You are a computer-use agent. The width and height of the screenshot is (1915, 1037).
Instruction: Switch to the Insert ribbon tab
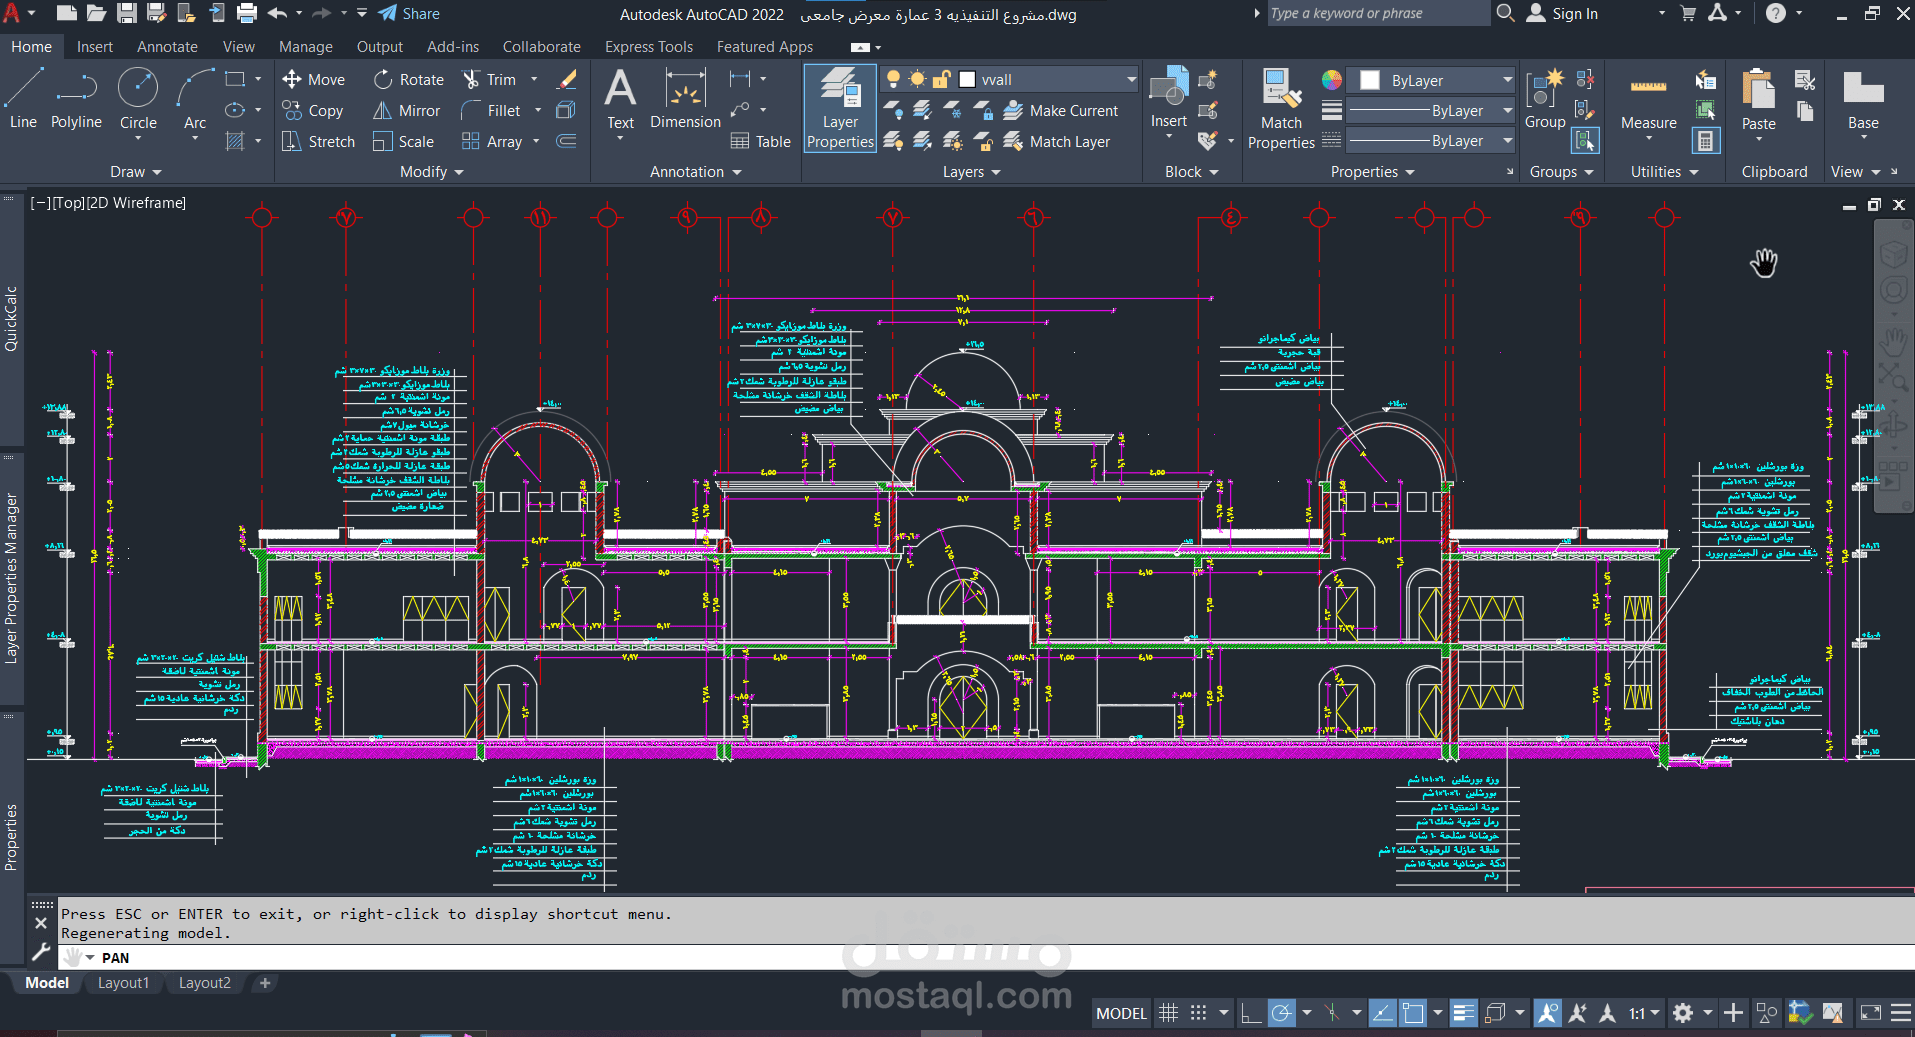click(95, 47)
